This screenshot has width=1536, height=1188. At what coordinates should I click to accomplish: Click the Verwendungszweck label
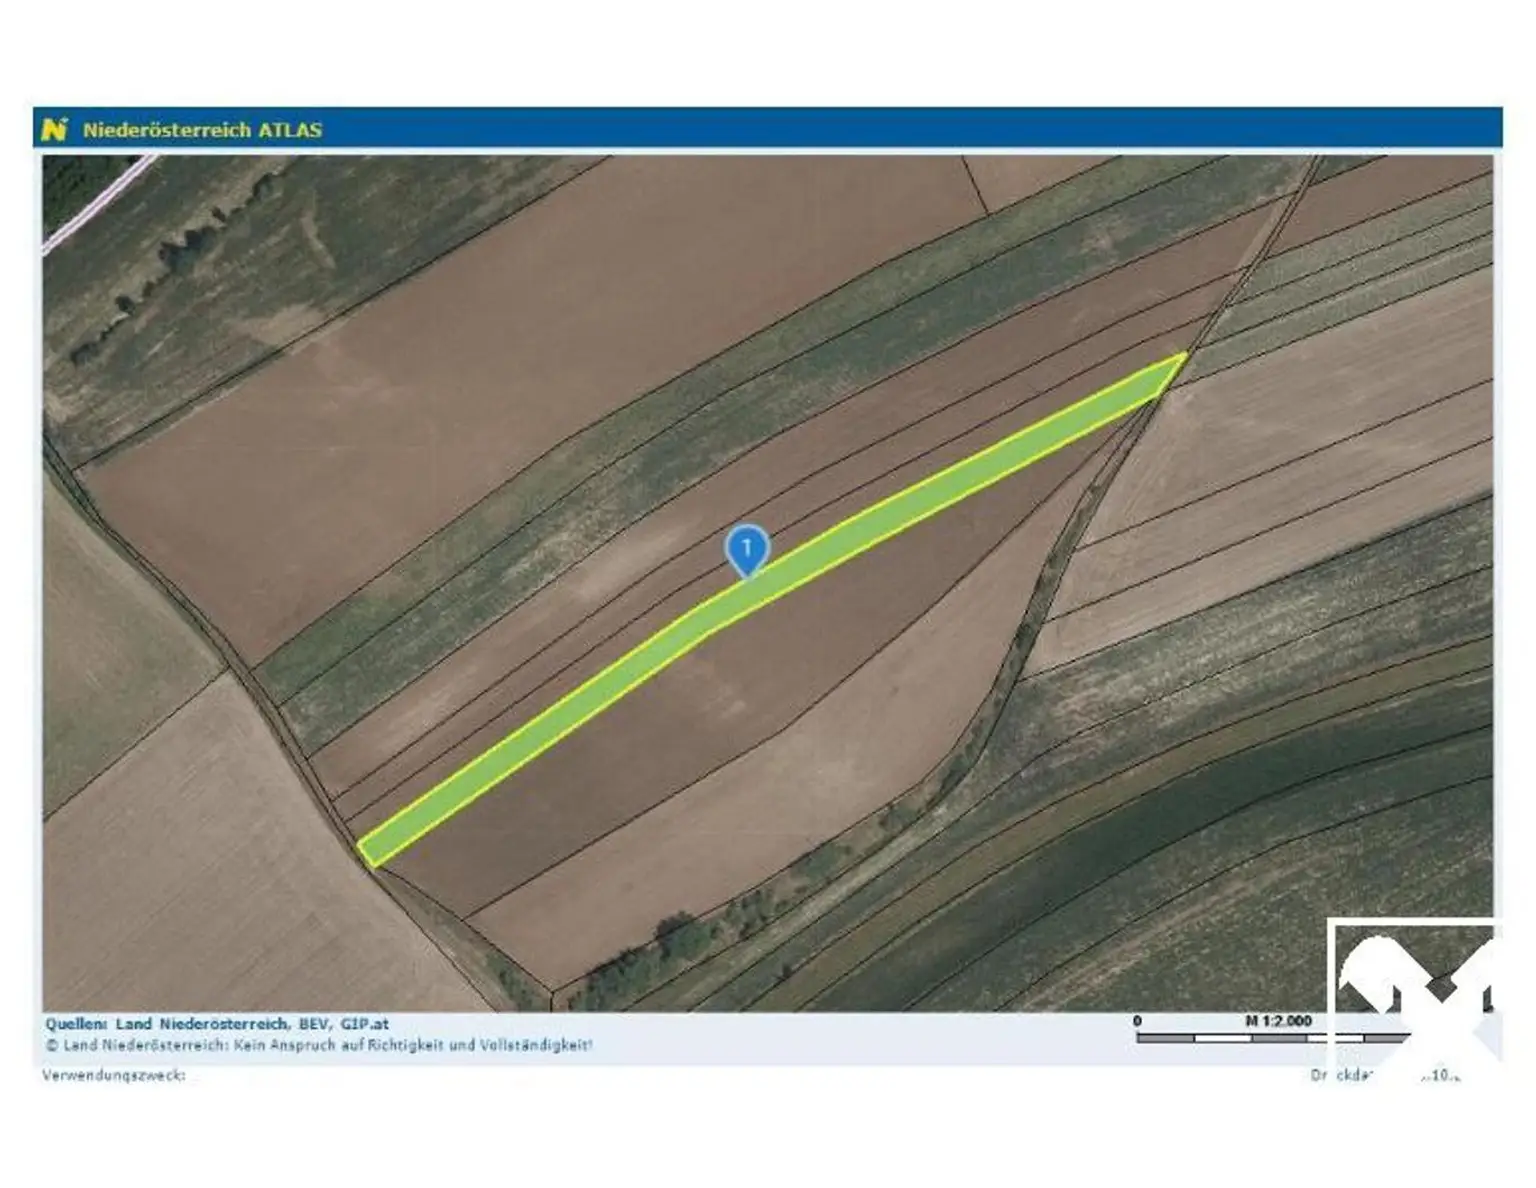(113, 1076)
